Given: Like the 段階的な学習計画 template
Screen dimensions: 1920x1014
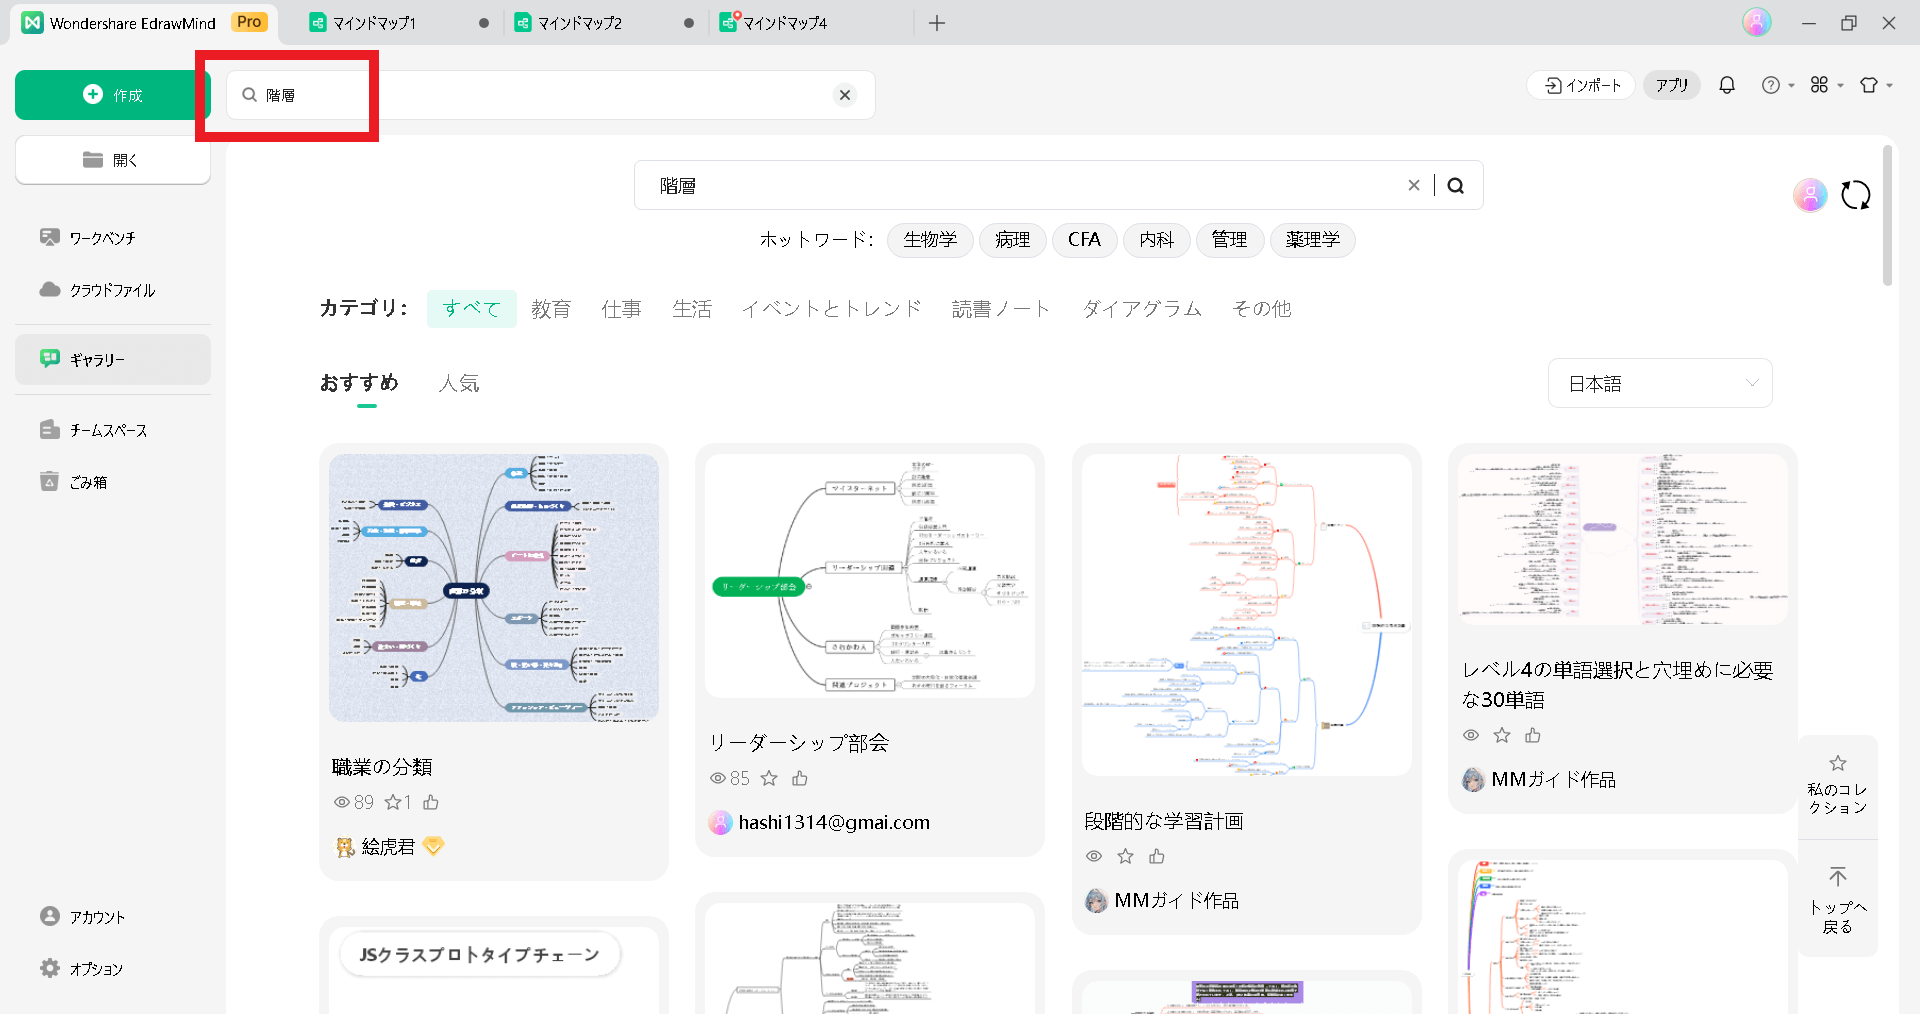Looking at the screenshot, I should point(1157,856).
